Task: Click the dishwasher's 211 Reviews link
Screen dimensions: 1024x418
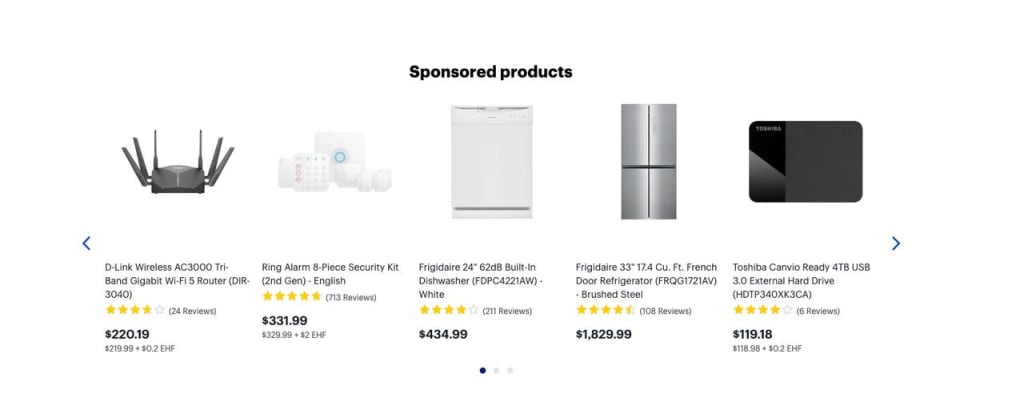Action: pyautogui.click(x=507, y=311)
